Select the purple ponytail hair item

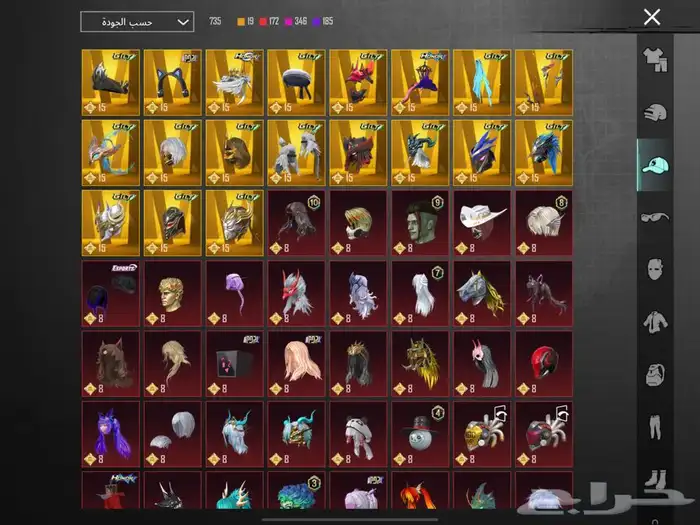(234, 294)
